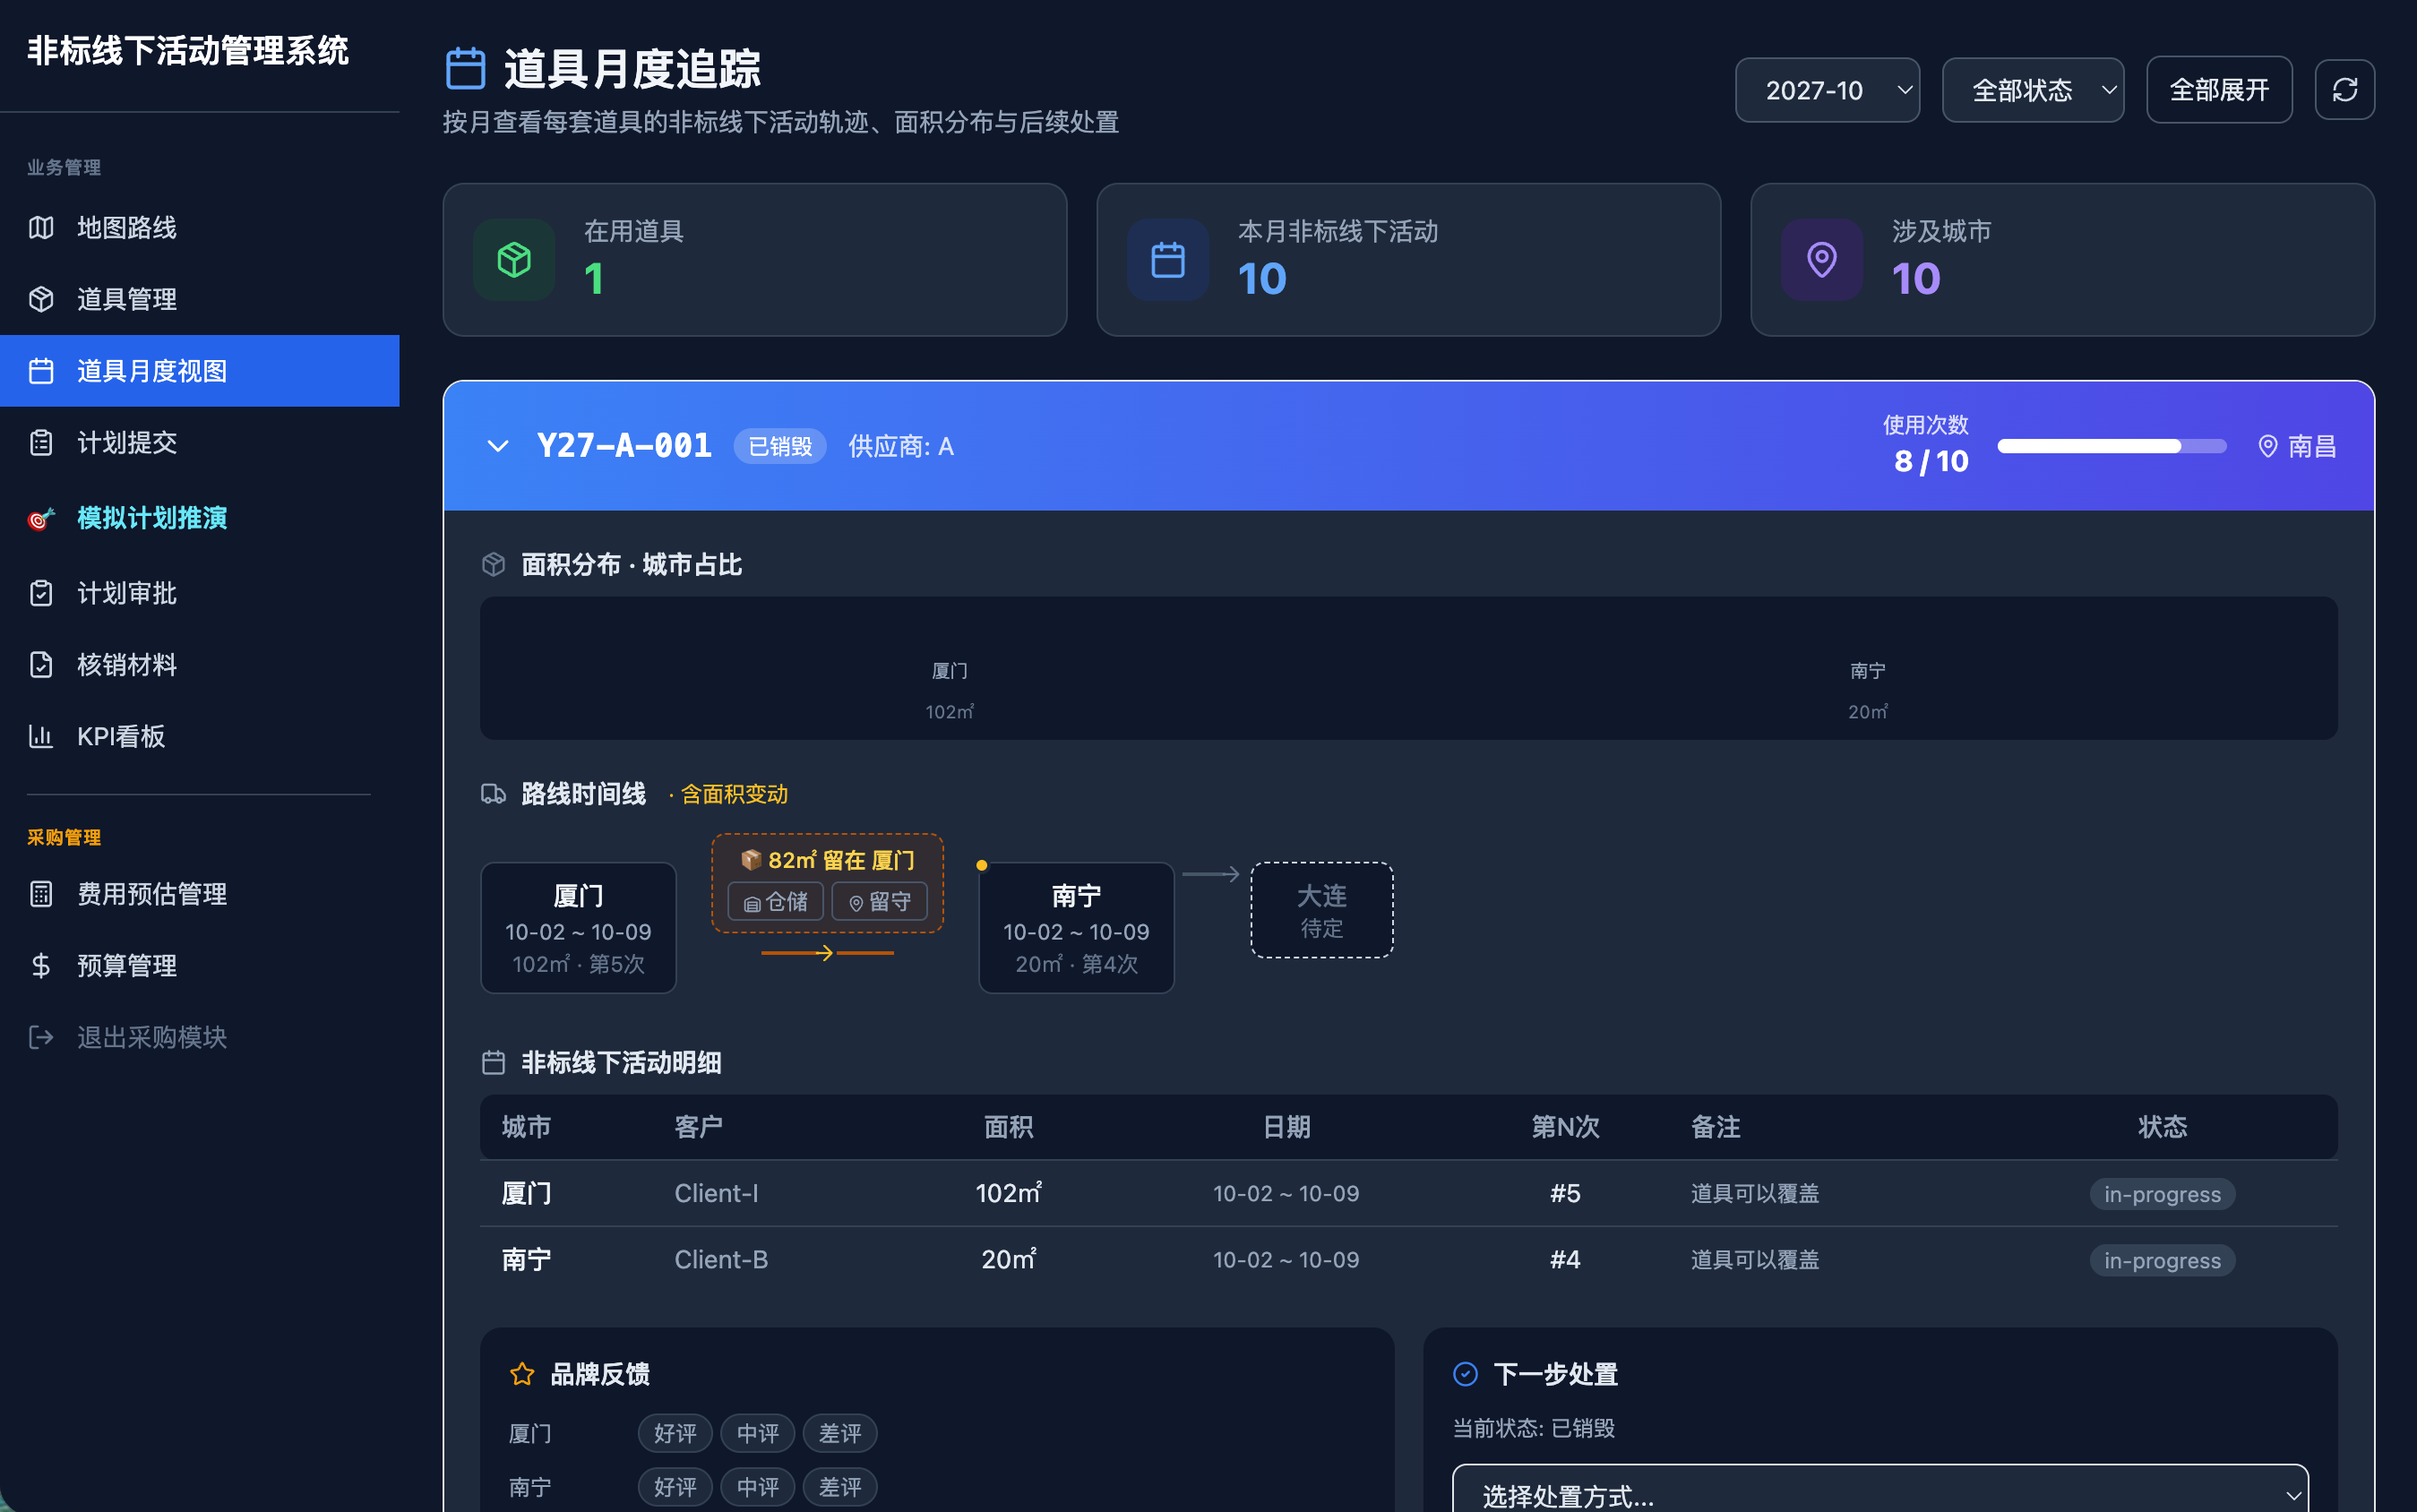Screen dimensions: 2417x1512
Task: Click the calendar icon beside 非标线下活动明细
Action: tap(493, 1062)
